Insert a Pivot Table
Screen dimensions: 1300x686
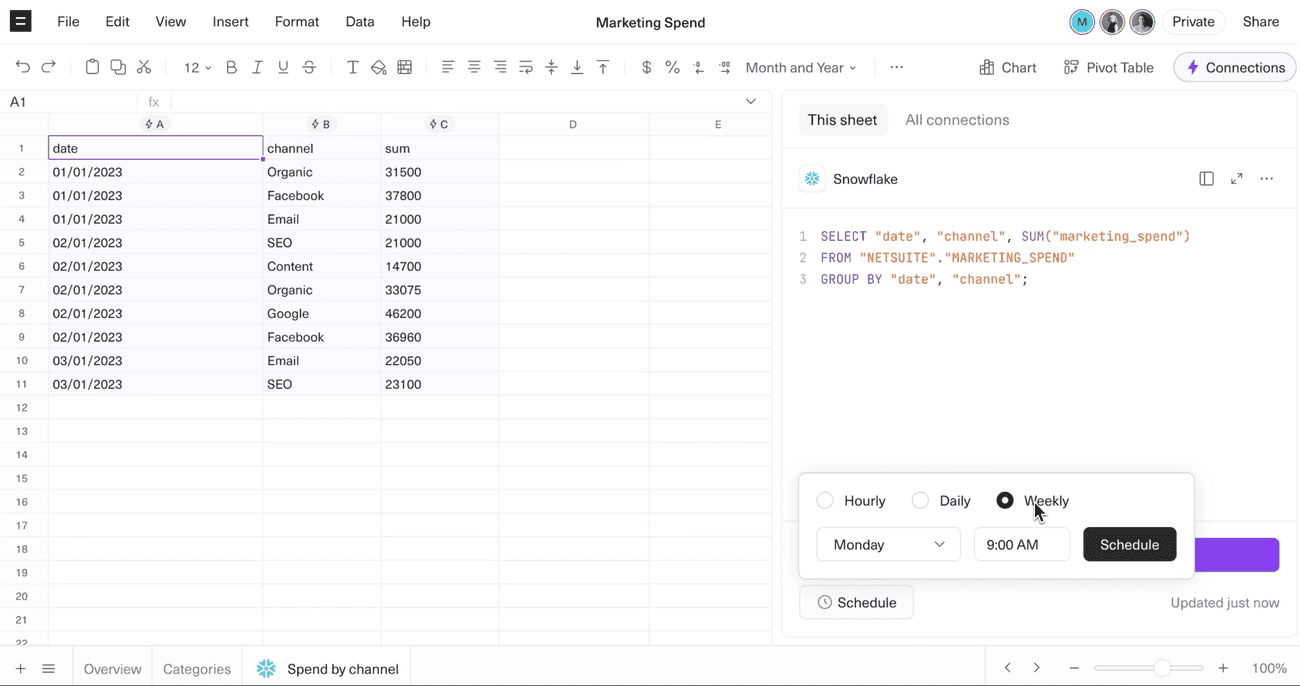click(1108, 67)
